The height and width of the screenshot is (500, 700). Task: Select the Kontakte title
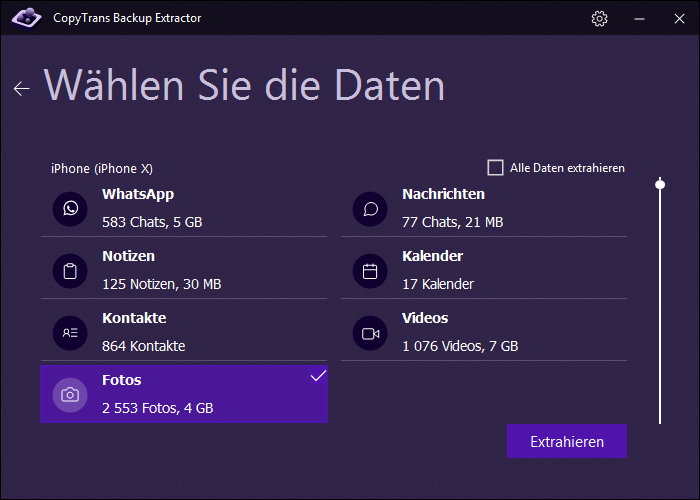[134, 318]
